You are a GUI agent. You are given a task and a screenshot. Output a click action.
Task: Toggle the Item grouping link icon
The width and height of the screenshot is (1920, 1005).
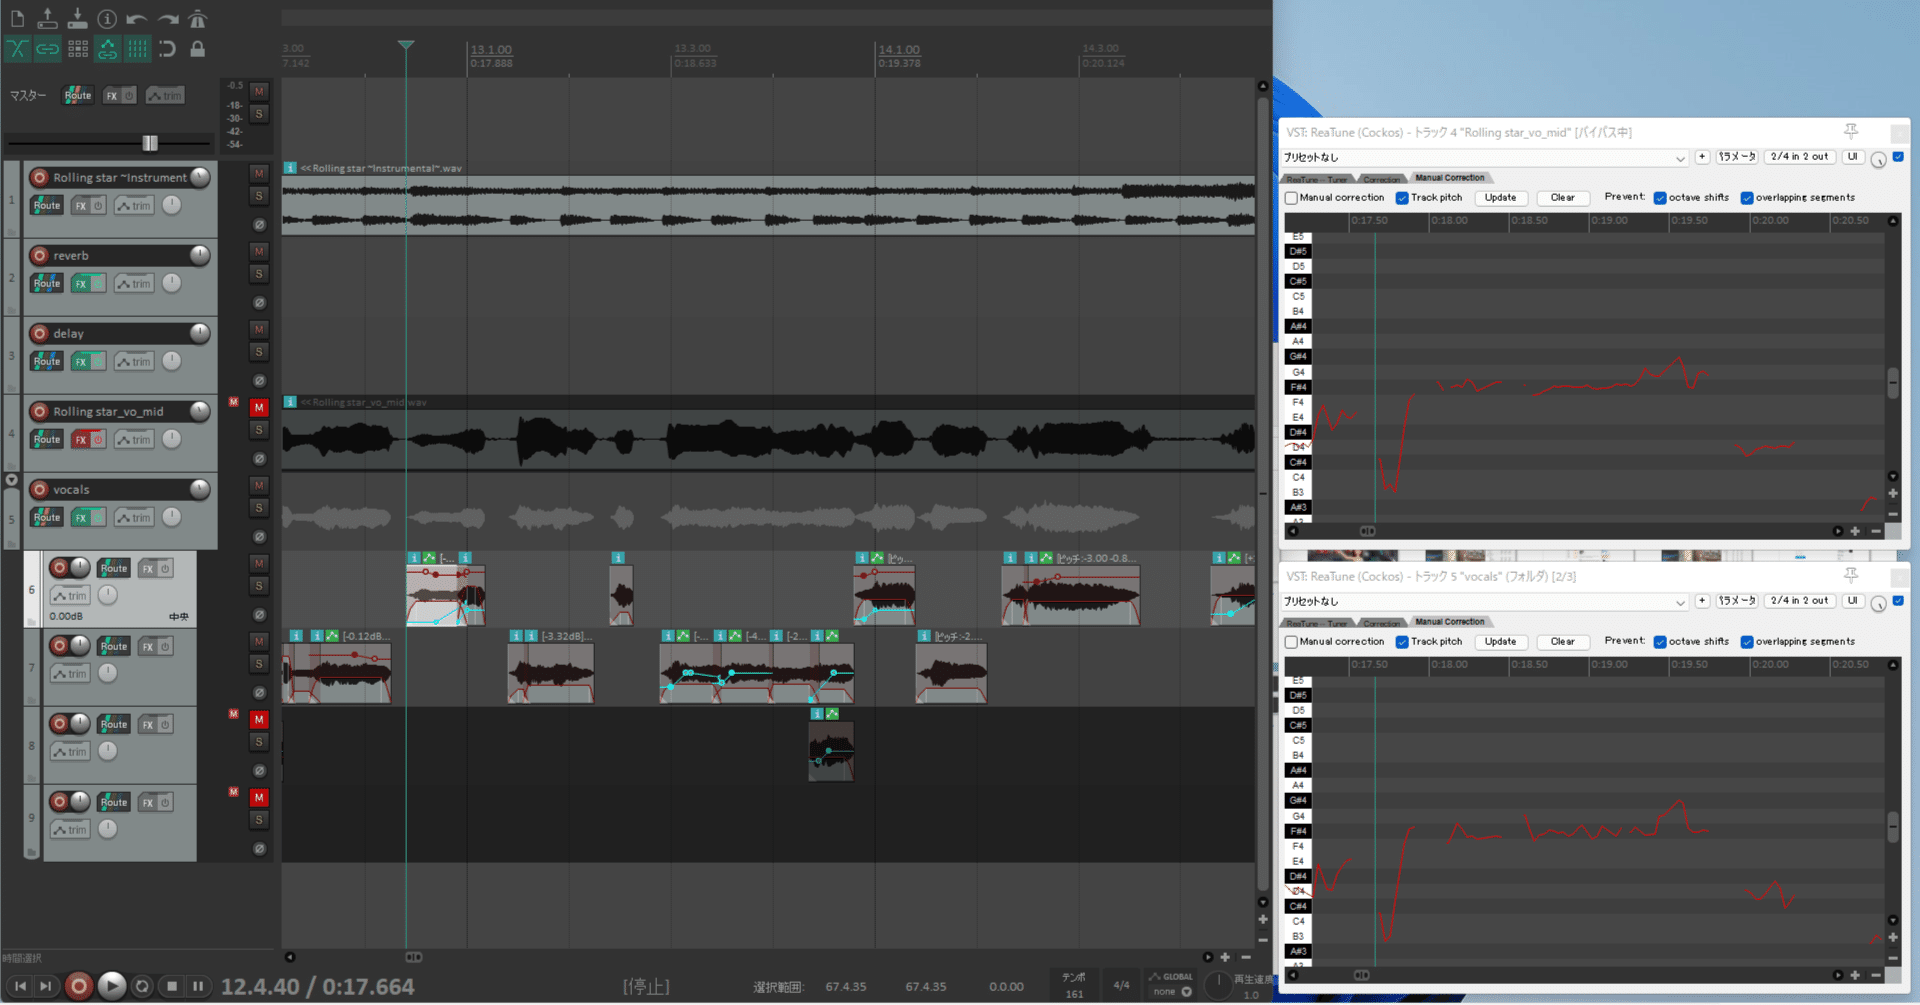coord(47,49)
